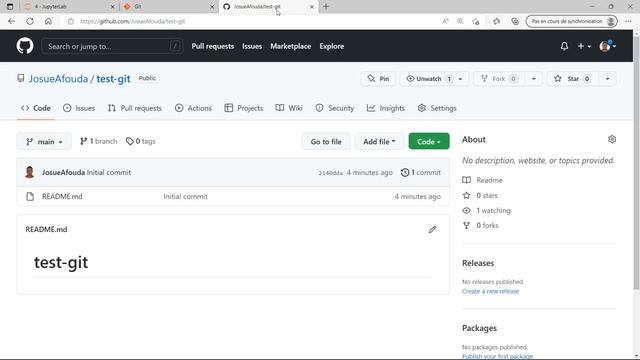Pin the repository with the Pin button
The image size is (640, 360).
pos(378,79)
